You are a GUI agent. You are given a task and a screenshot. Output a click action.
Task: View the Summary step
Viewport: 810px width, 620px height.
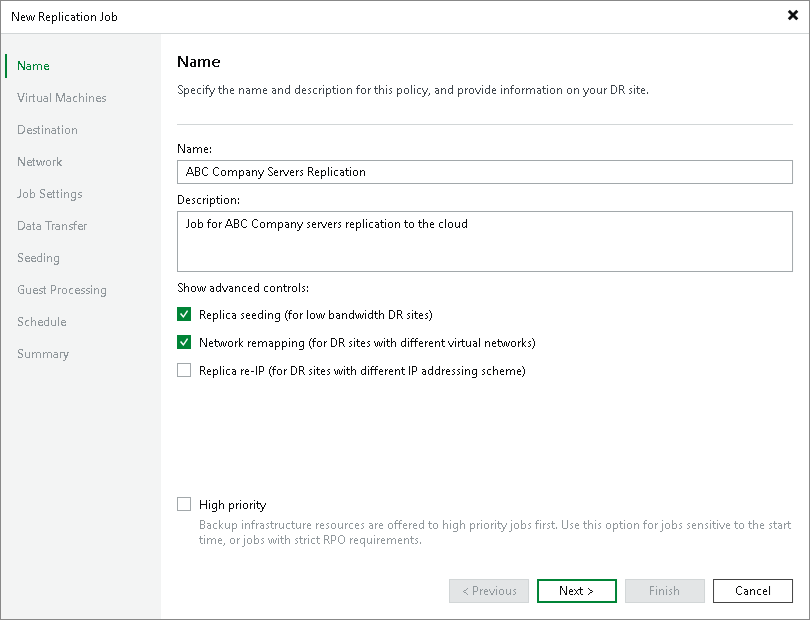coord(43,354)
